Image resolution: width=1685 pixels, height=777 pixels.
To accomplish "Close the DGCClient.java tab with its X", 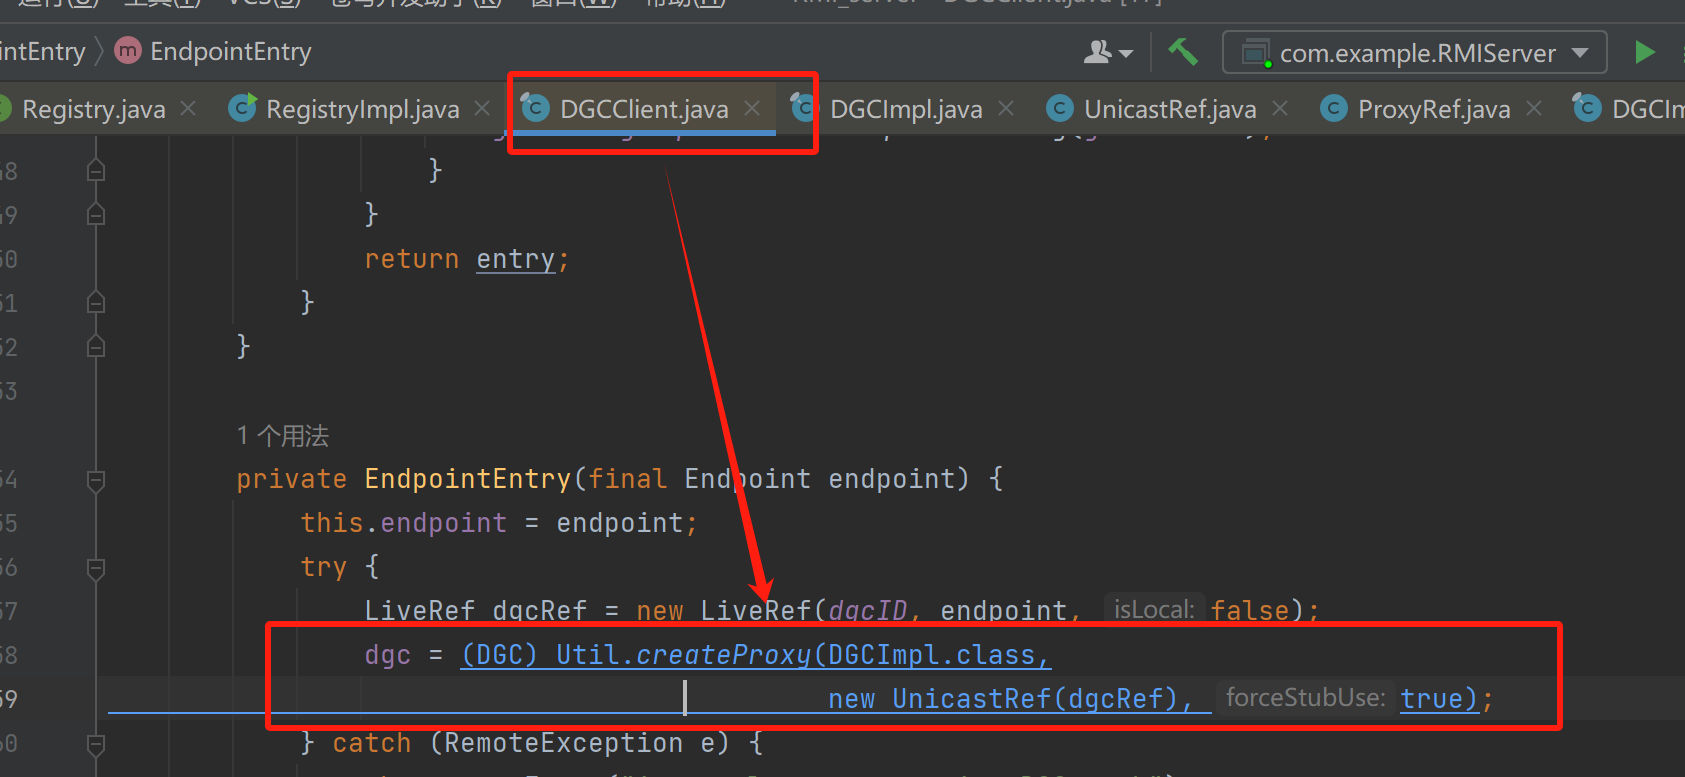I will pyautogui.click(x=752, y=108).
